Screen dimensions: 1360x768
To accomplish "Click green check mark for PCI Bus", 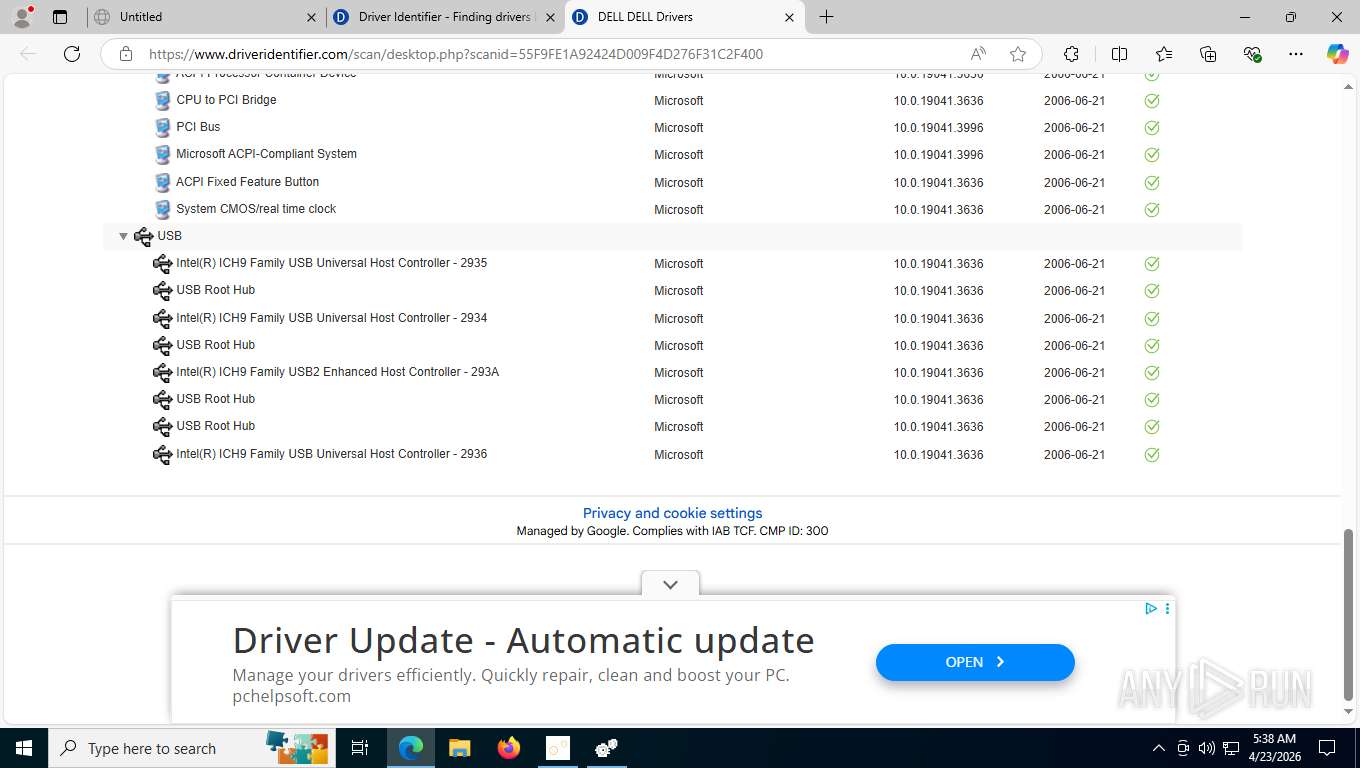I will click(1152, 128).
